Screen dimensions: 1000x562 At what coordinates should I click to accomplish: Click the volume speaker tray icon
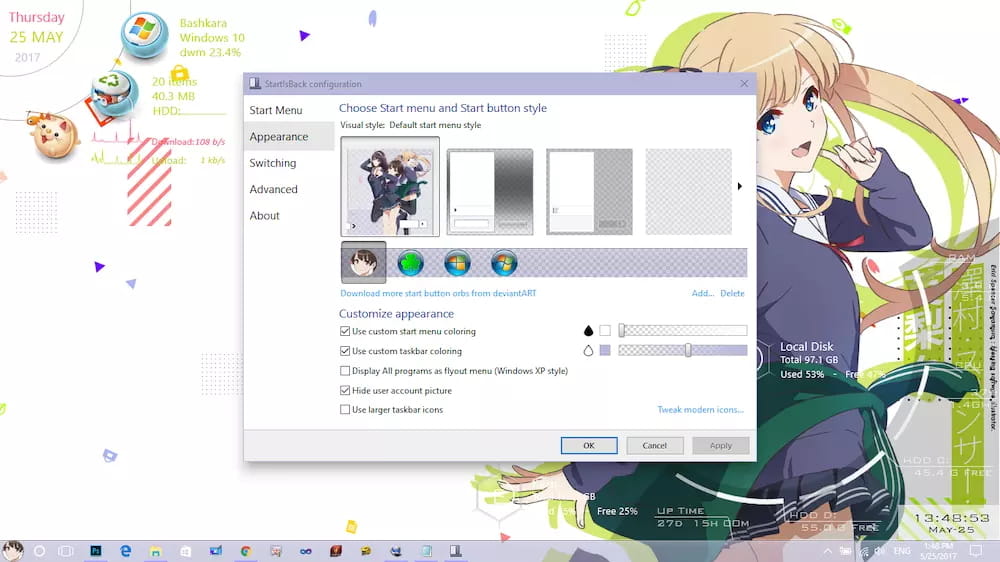coord(881,551)
